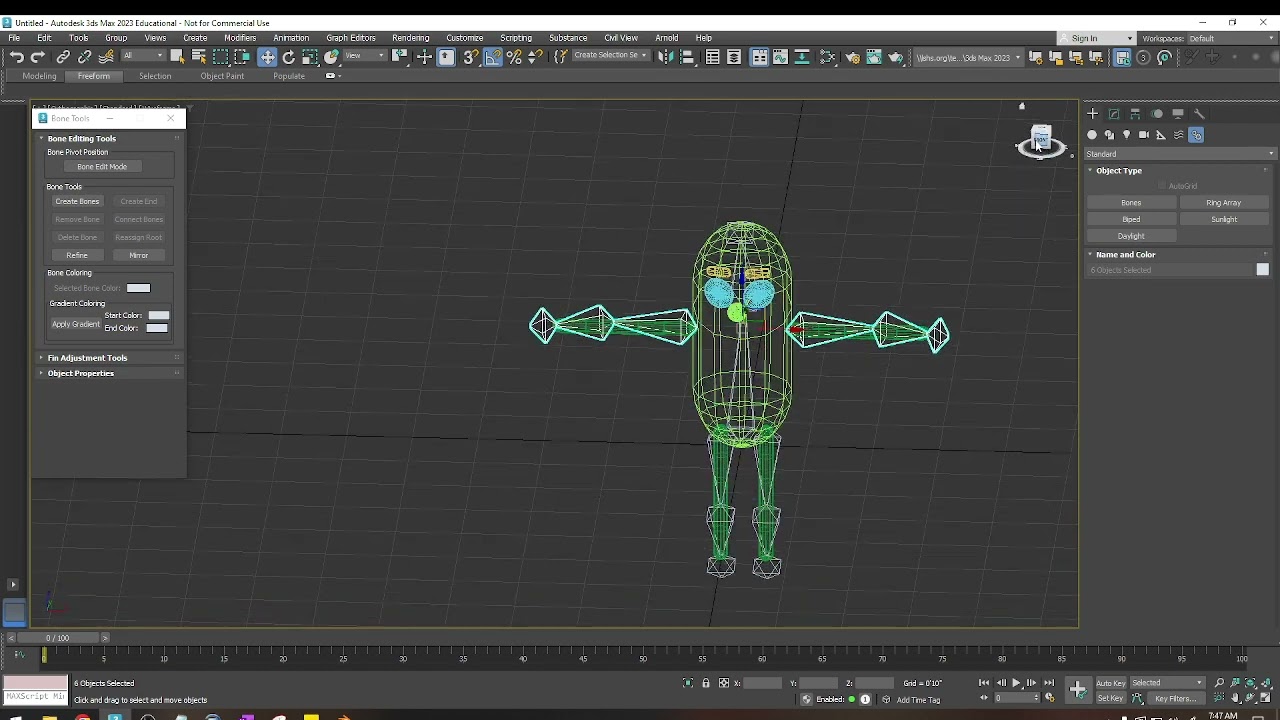Screen dimensions: 1280x720
Task: Switch to the Populate ribbon tab
Action: click(289, 76)
